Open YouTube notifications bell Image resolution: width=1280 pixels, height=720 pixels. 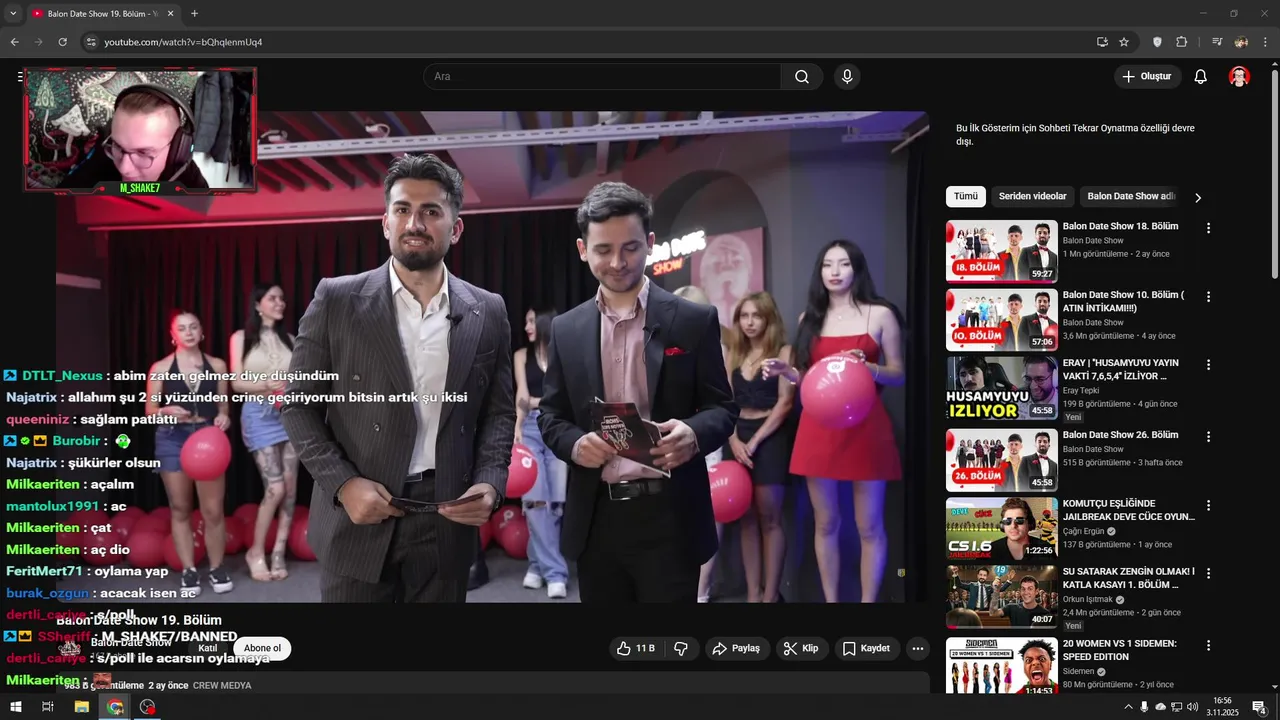click(1201, 77)
